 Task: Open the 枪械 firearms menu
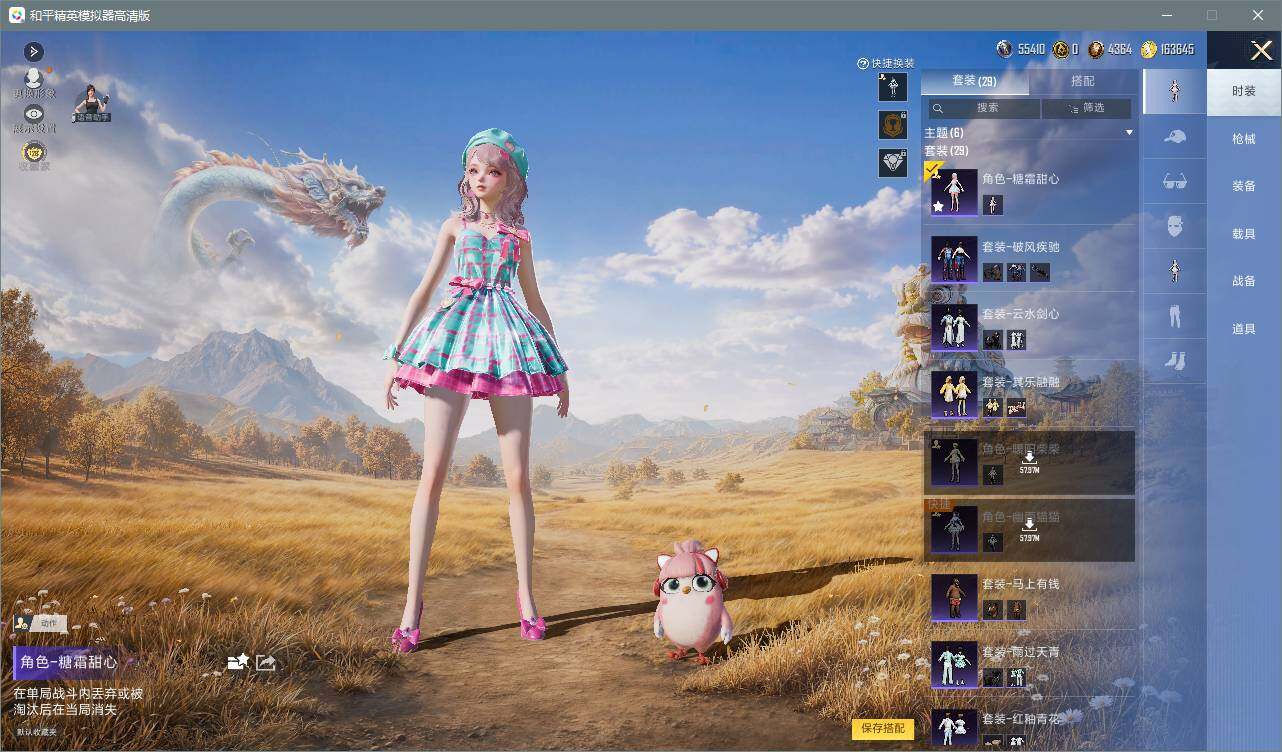point(1244,139)
